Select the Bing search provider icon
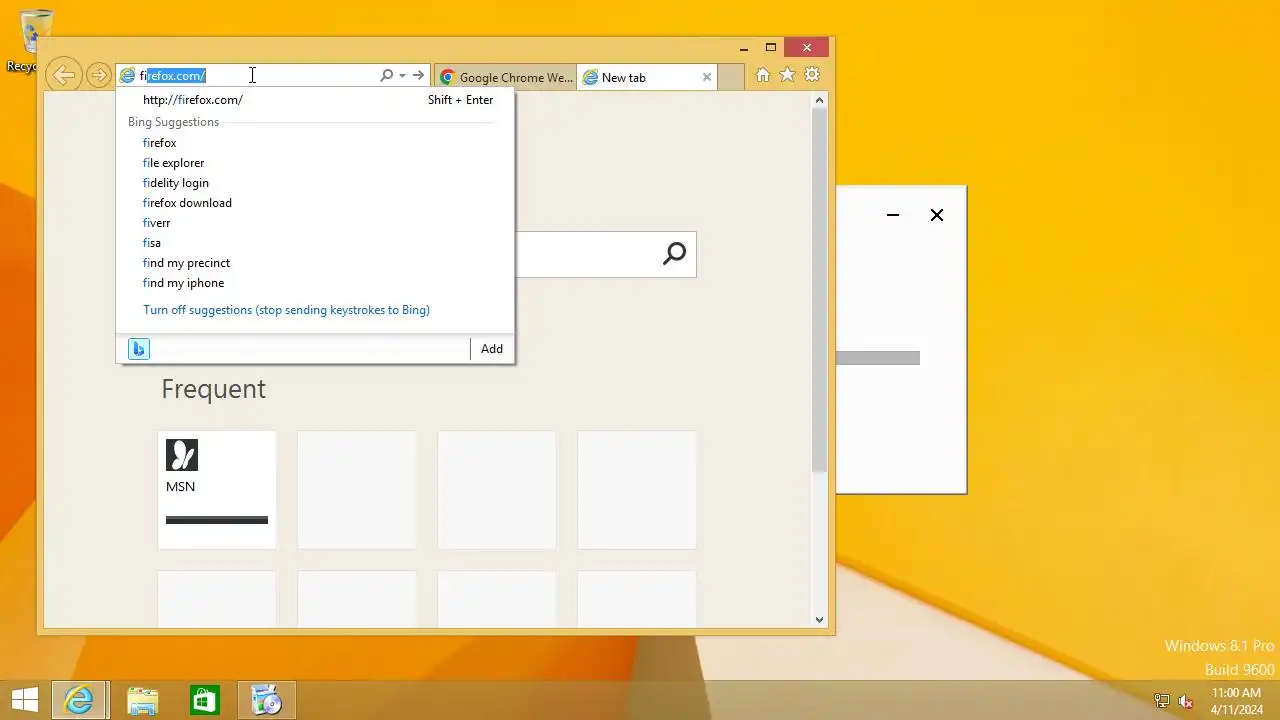 coord(139,349)
